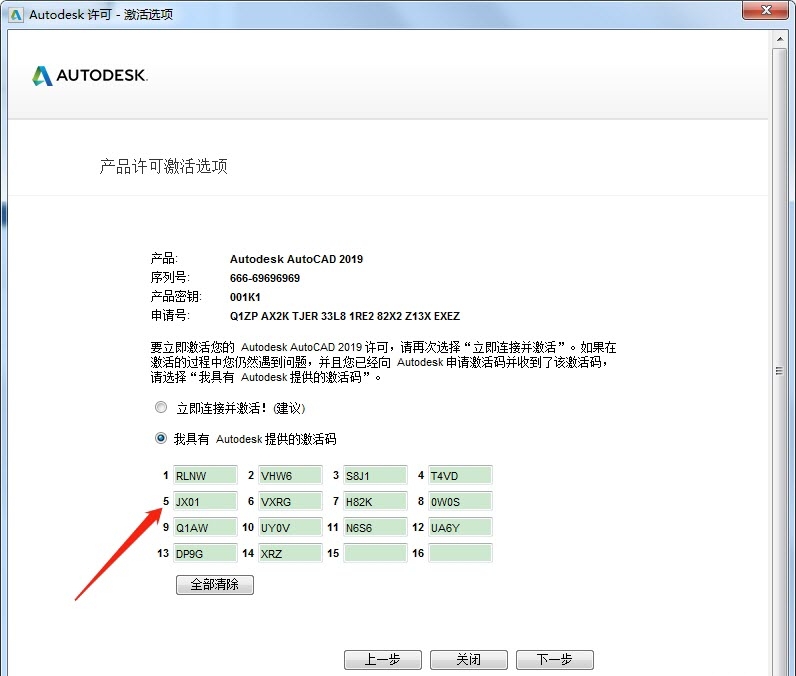
Task: Click activation code field 6 containing VXRG
Action: pyautogui.click(x=290, y=501)
